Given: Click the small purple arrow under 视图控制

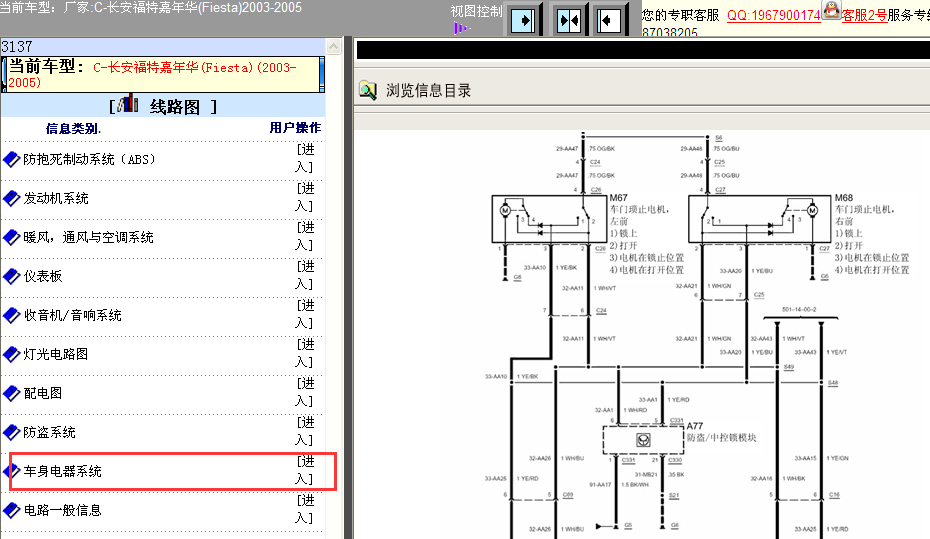Looking at the screenshot, I should [460, 28].
